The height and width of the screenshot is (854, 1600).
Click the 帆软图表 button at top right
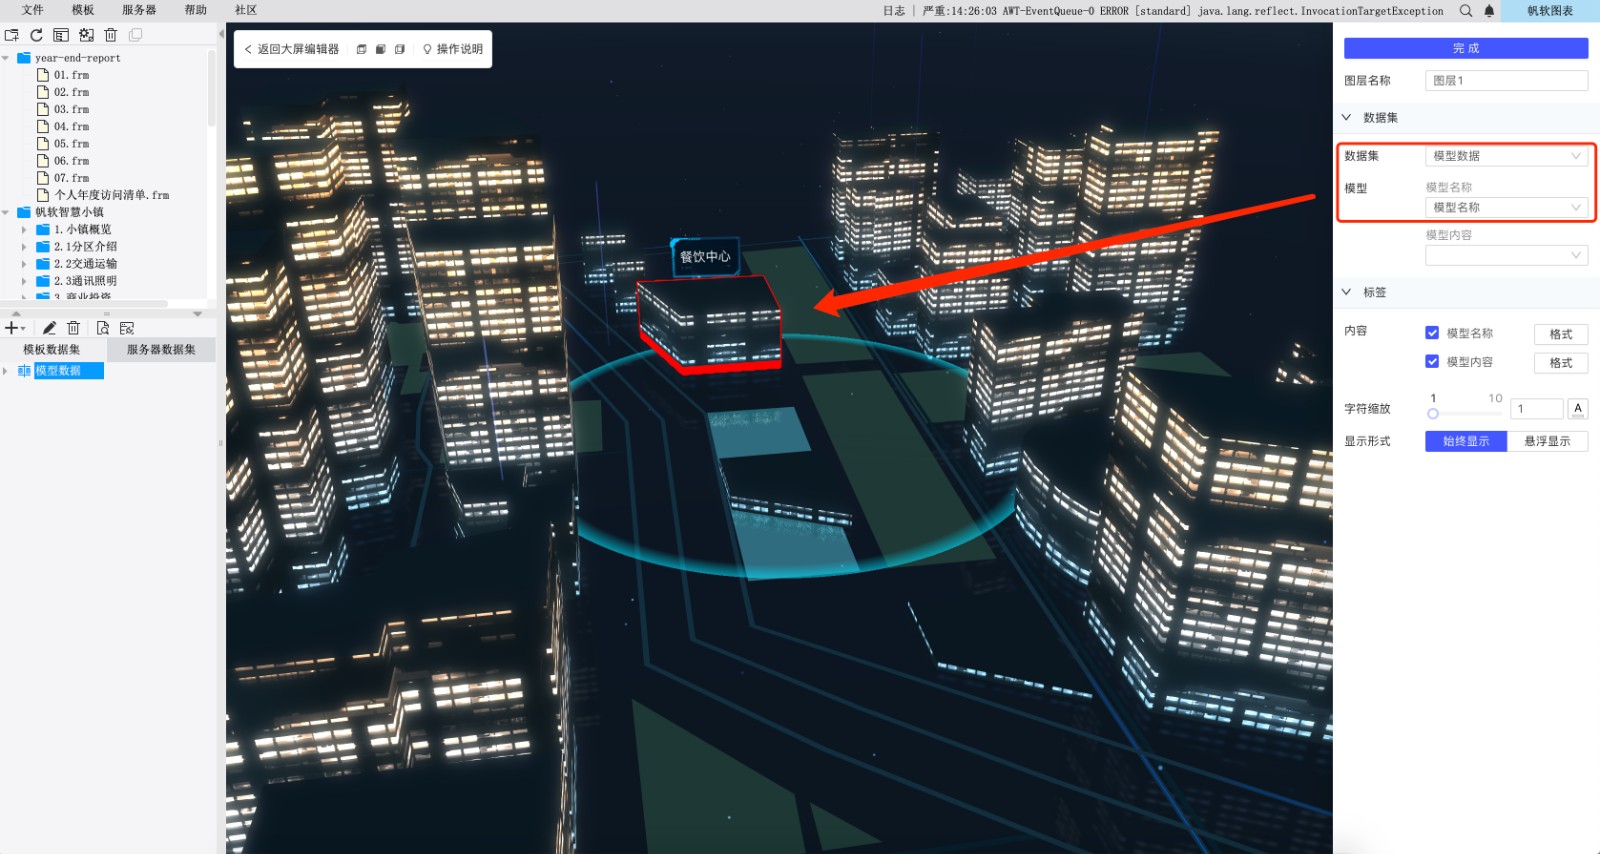click(x=1550, y=11)
